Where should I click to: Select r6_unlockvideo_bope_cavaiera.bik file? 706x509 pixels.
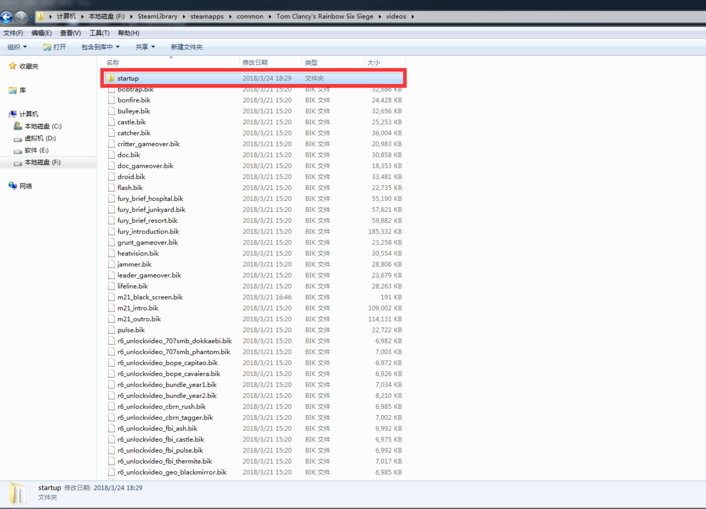(x=255, y=374)
